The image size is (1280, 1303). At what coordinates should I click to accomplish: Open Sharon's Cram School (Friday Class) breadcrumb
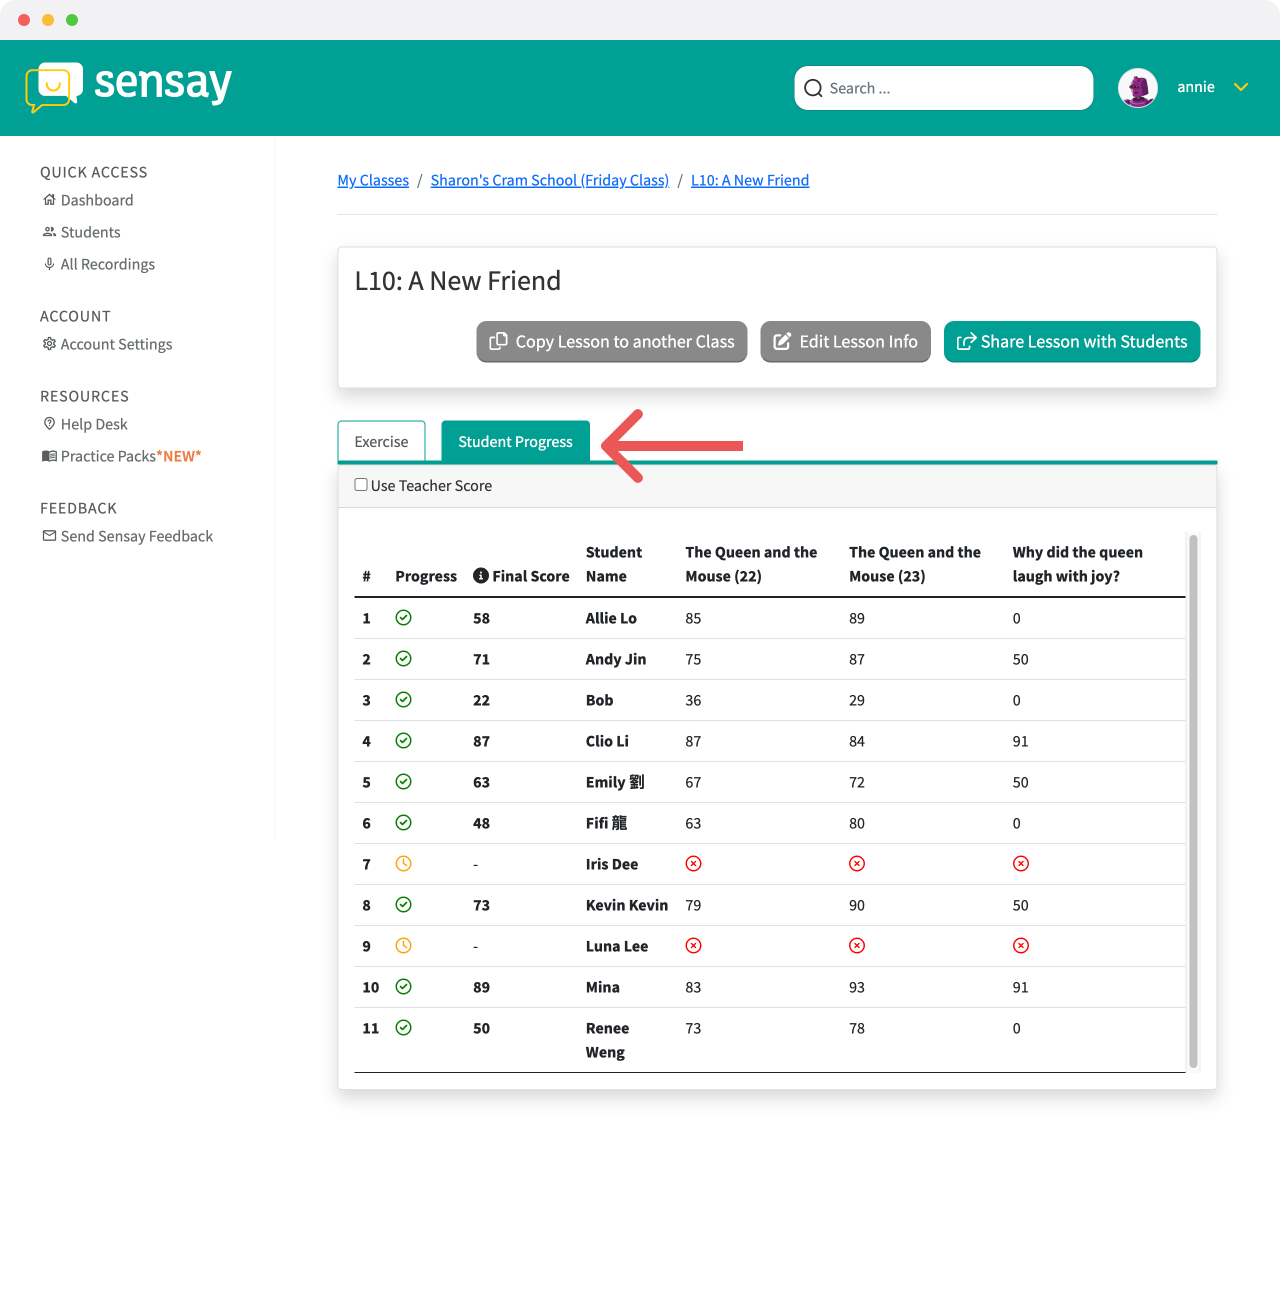click(550, 180)
